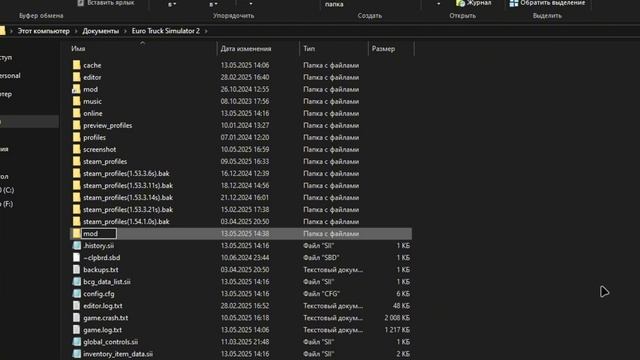
Task: Select the preview_profiles folder icon
Action: point(76,125)
